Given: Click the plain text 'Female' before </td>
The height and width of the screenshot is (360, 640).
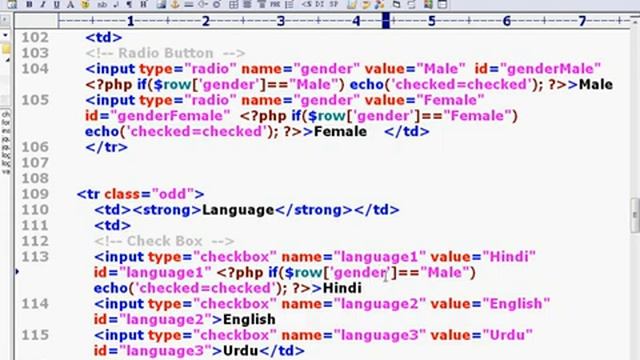Looking at the screenshot, I should (340, 131).
